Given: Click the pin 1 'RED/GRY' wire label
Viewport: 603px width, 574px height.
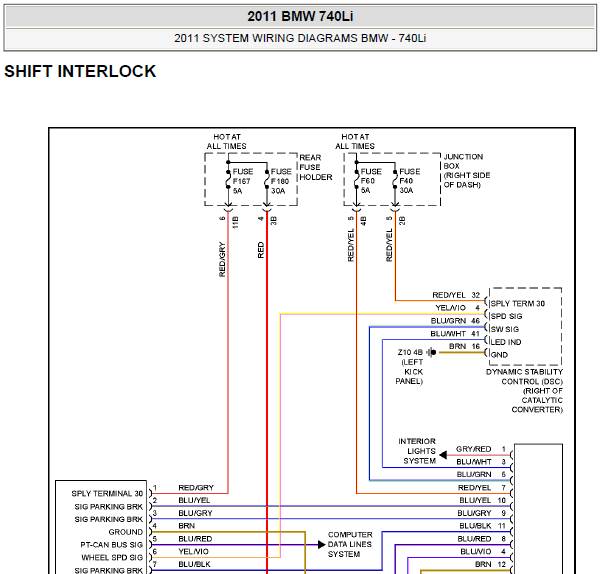Looking at the screenshot, I should tap(196, 488).
